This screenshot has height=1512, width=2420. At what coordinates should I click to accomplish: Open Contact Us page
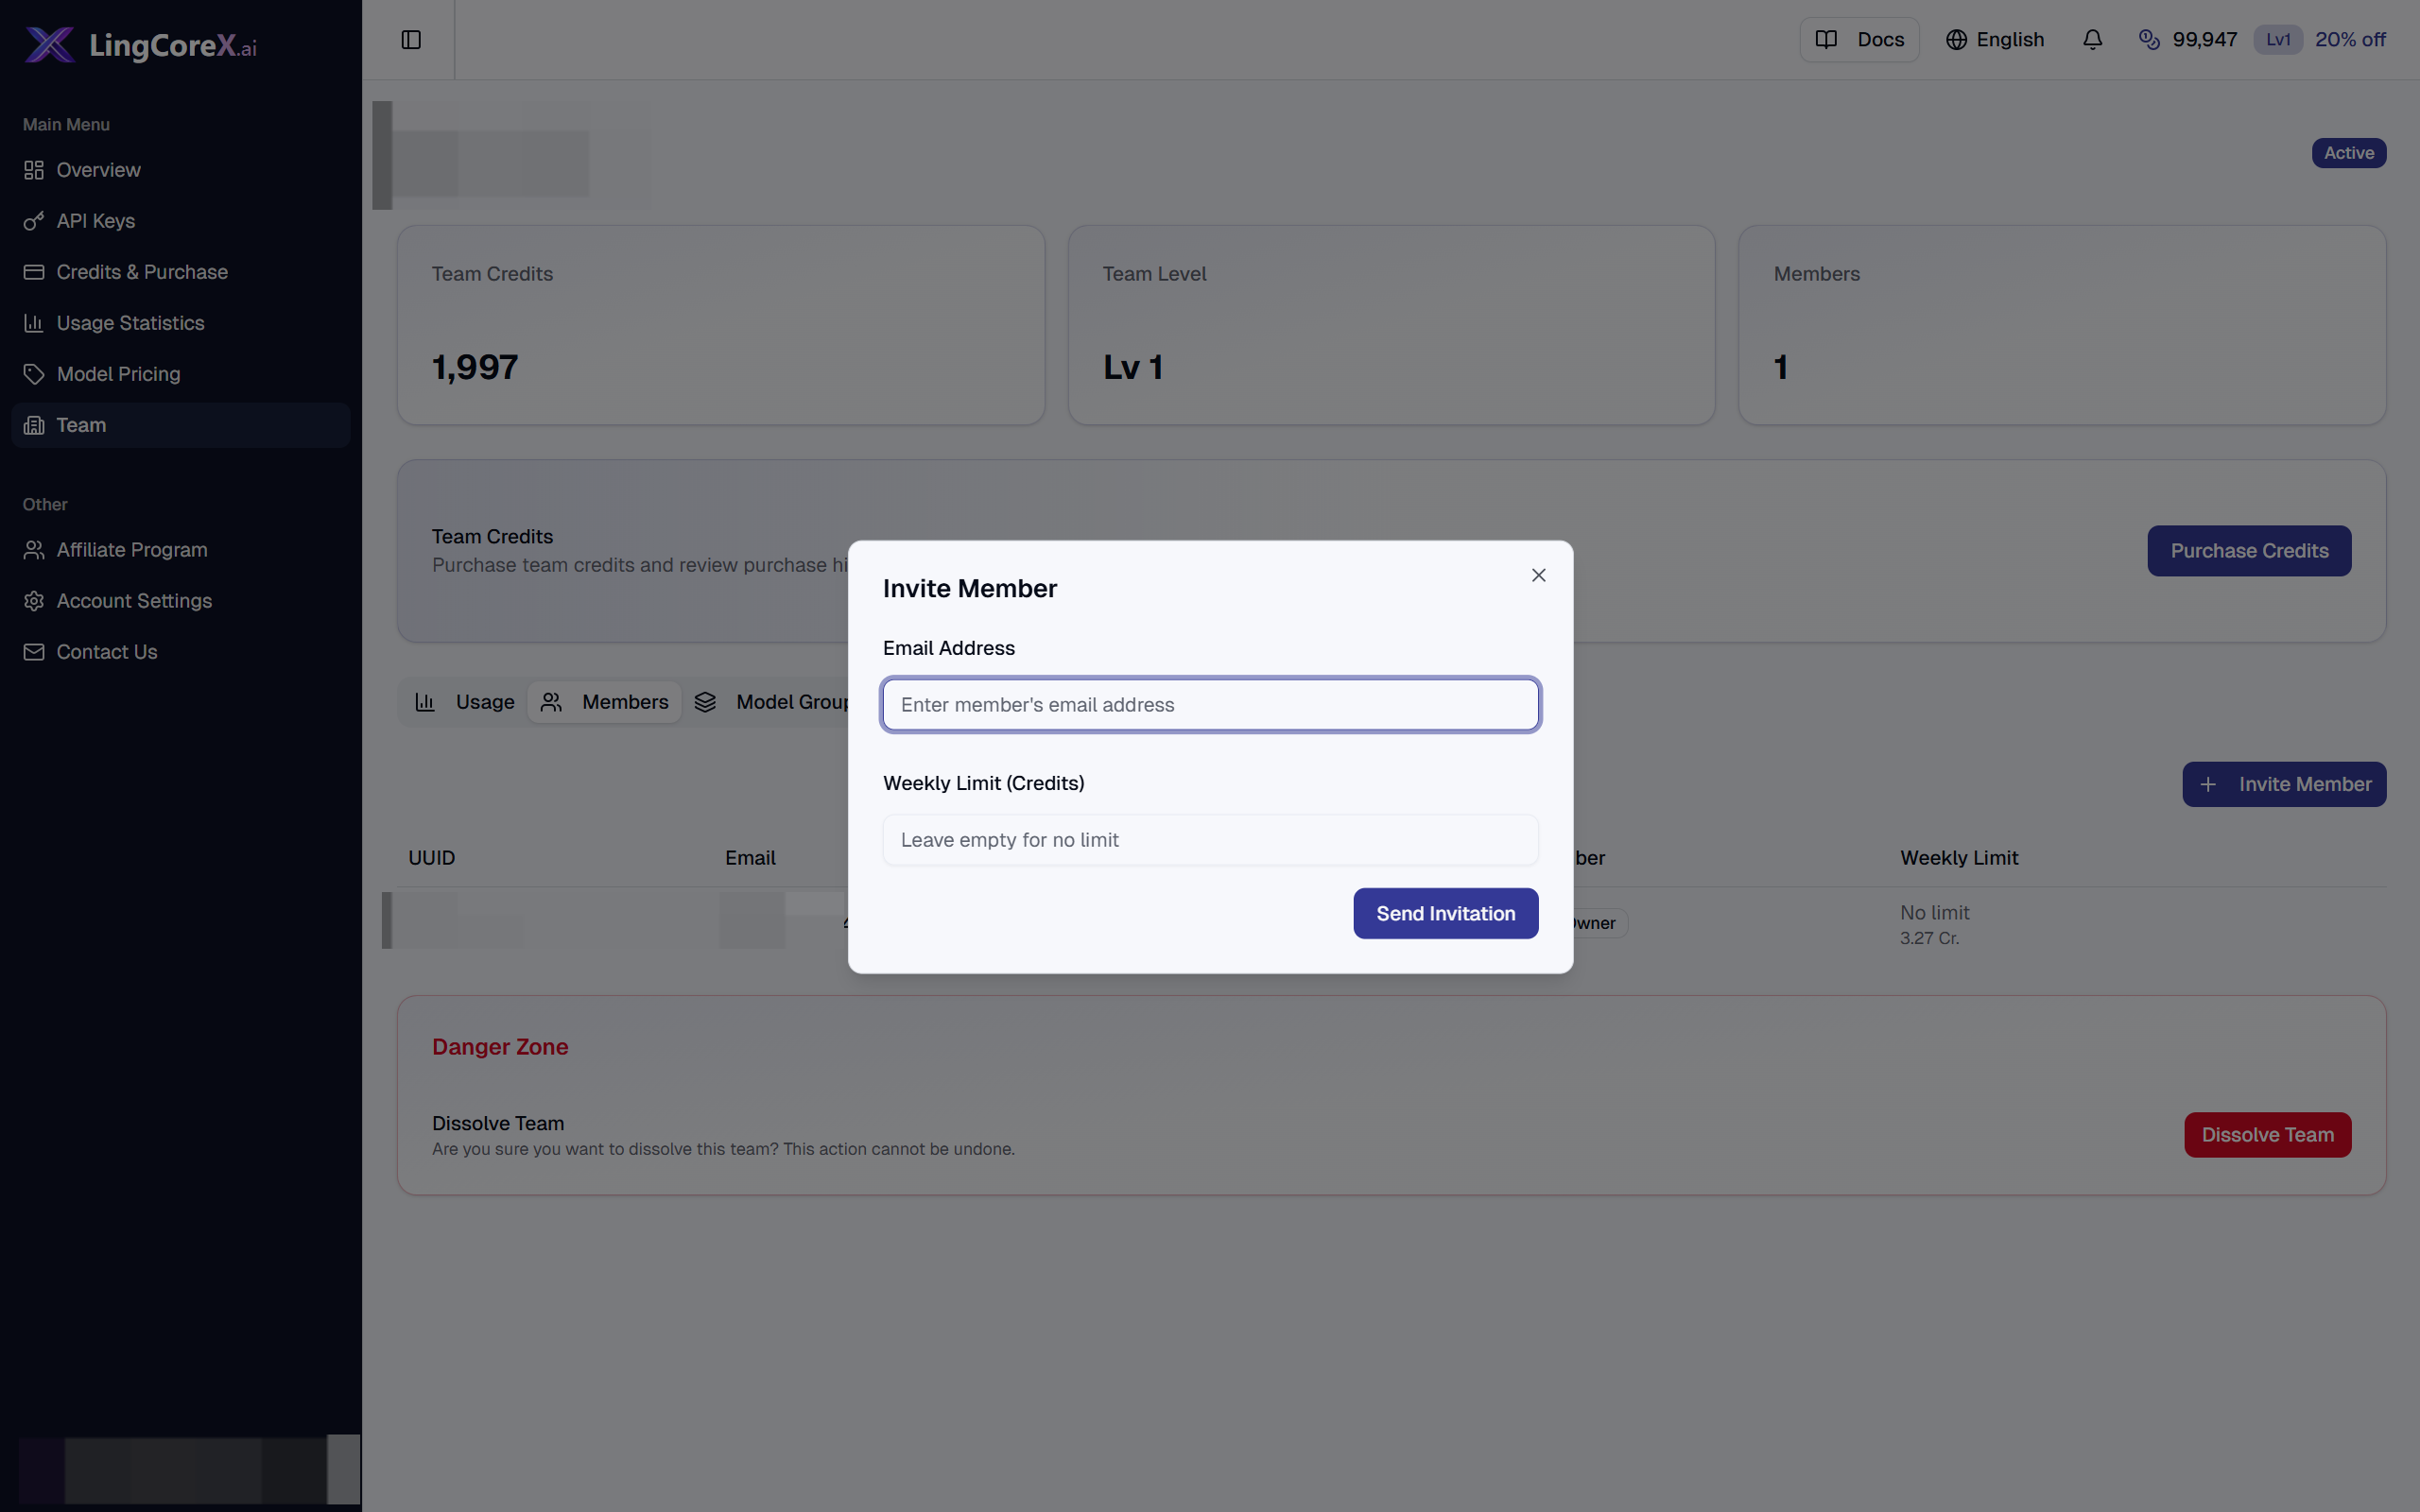pyautogui.click(x=180, y=652)
